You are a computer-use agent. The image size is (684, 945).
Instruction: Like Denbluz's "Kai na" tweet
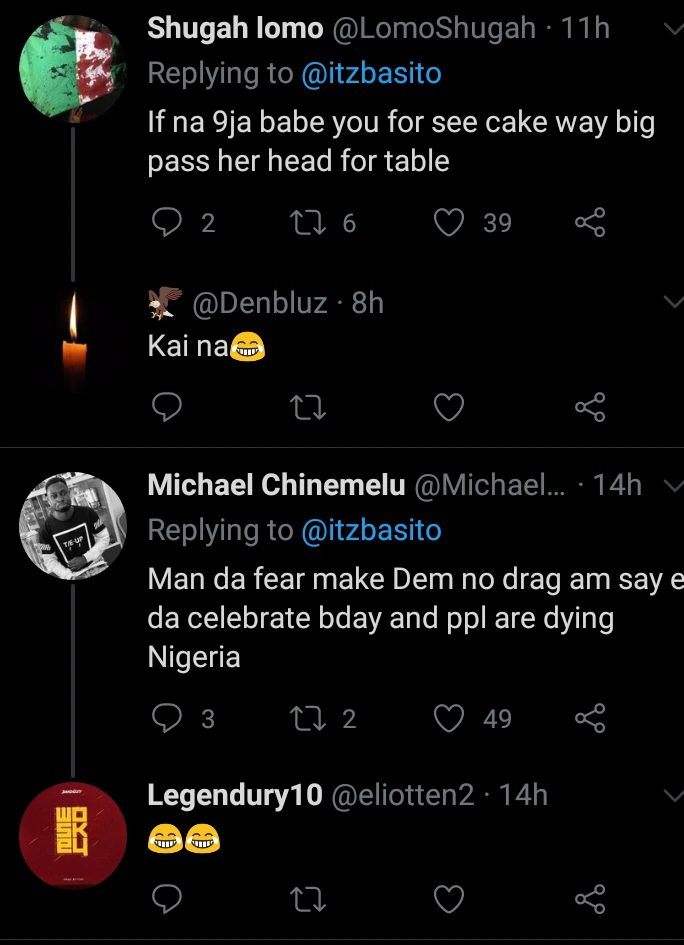(450, 407)
